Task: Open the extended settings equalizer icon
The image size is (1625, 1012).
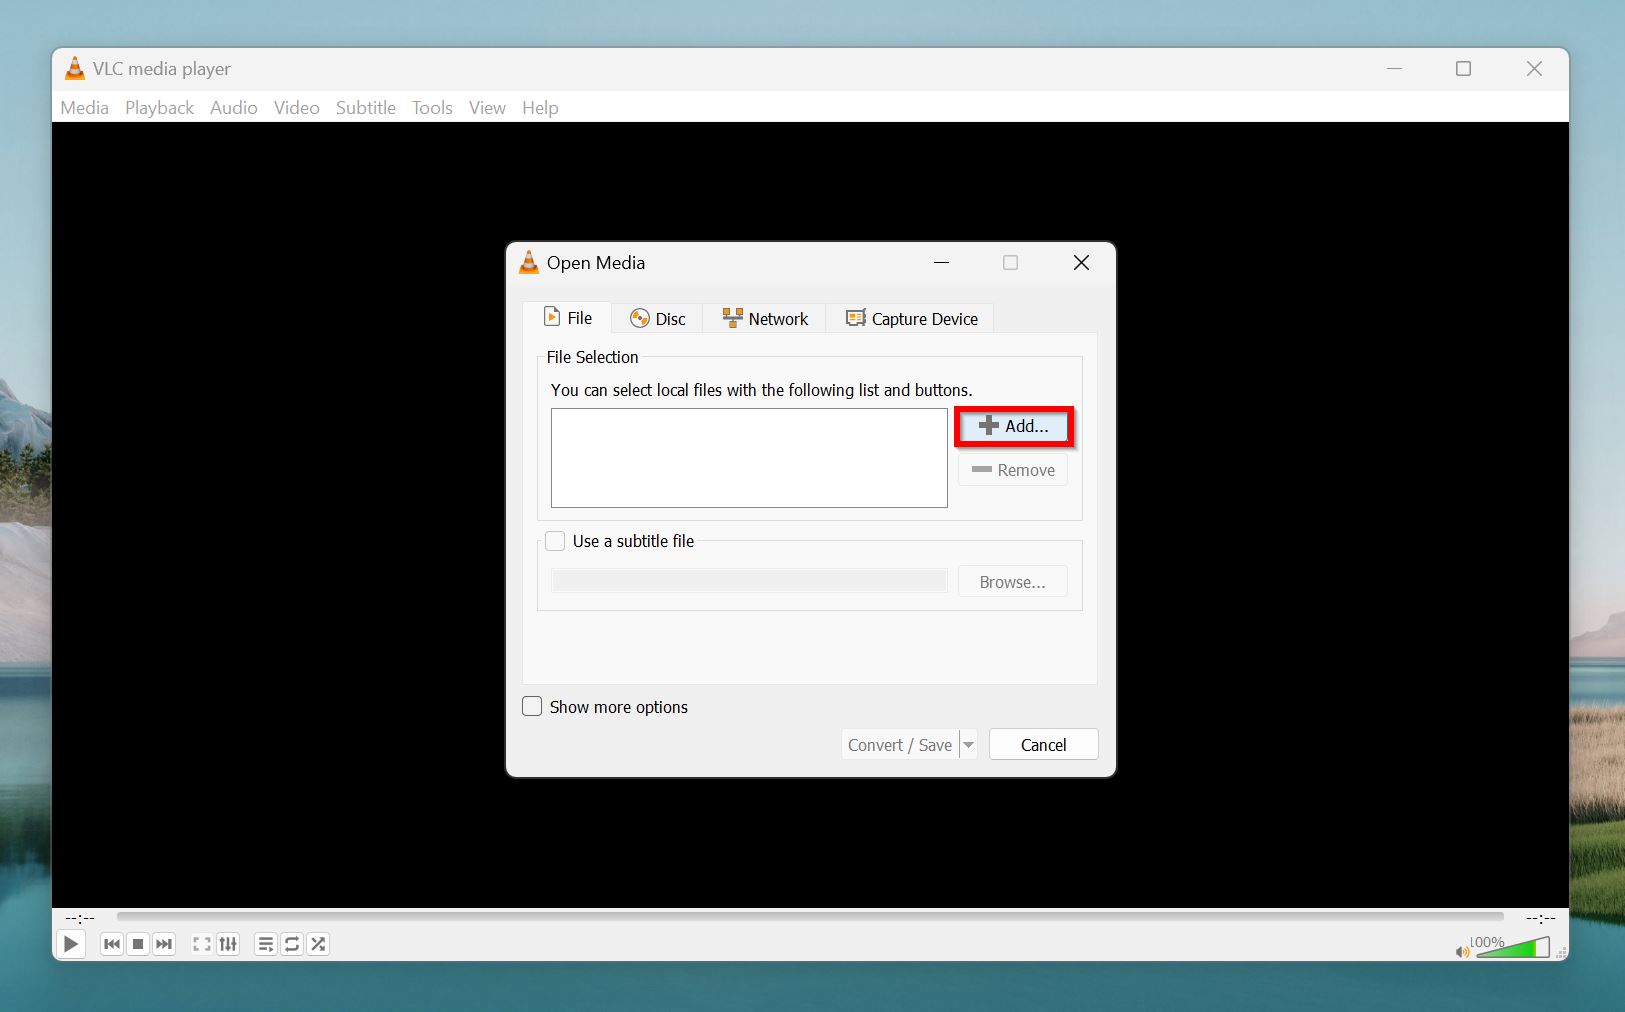Action: point(228,944)
